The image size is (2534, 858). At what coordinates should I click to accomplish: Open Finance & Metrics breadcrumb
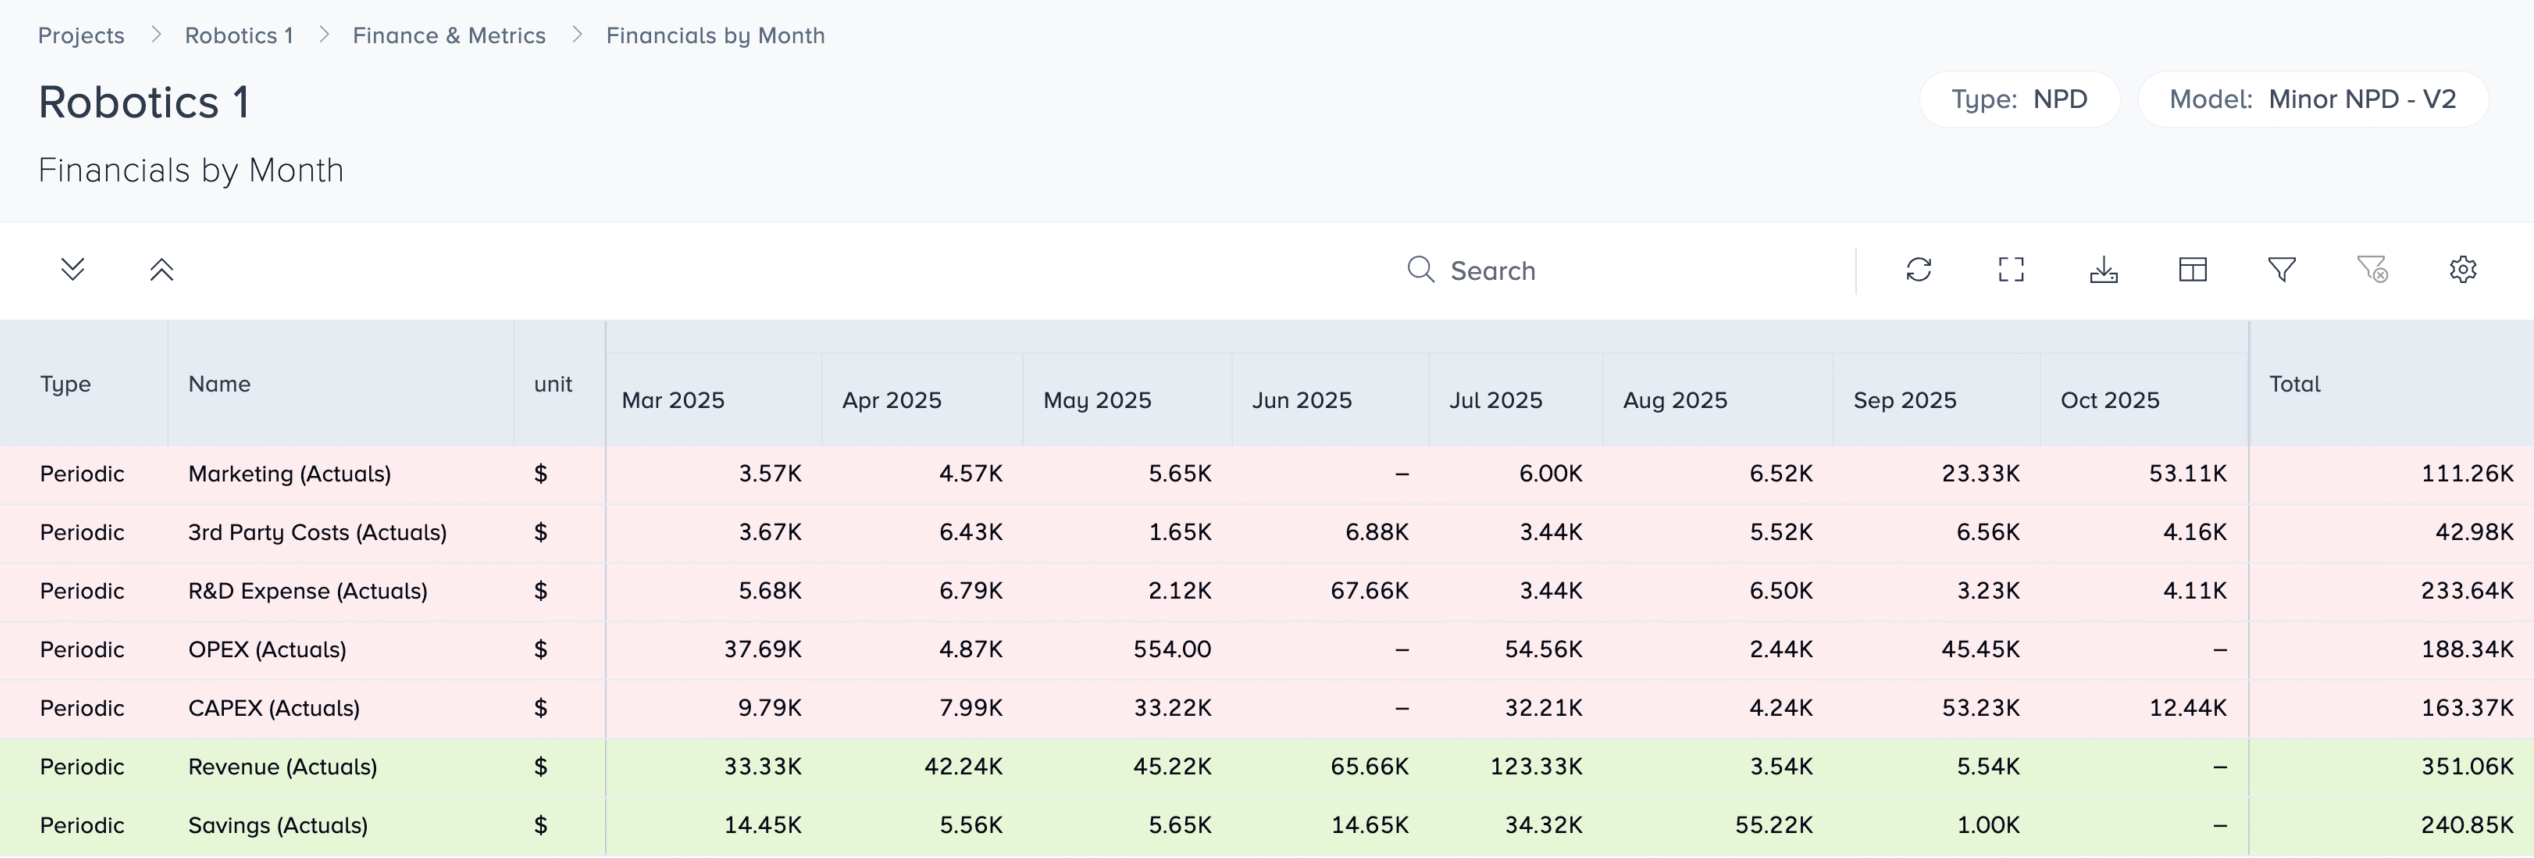[x=449, y=36]
